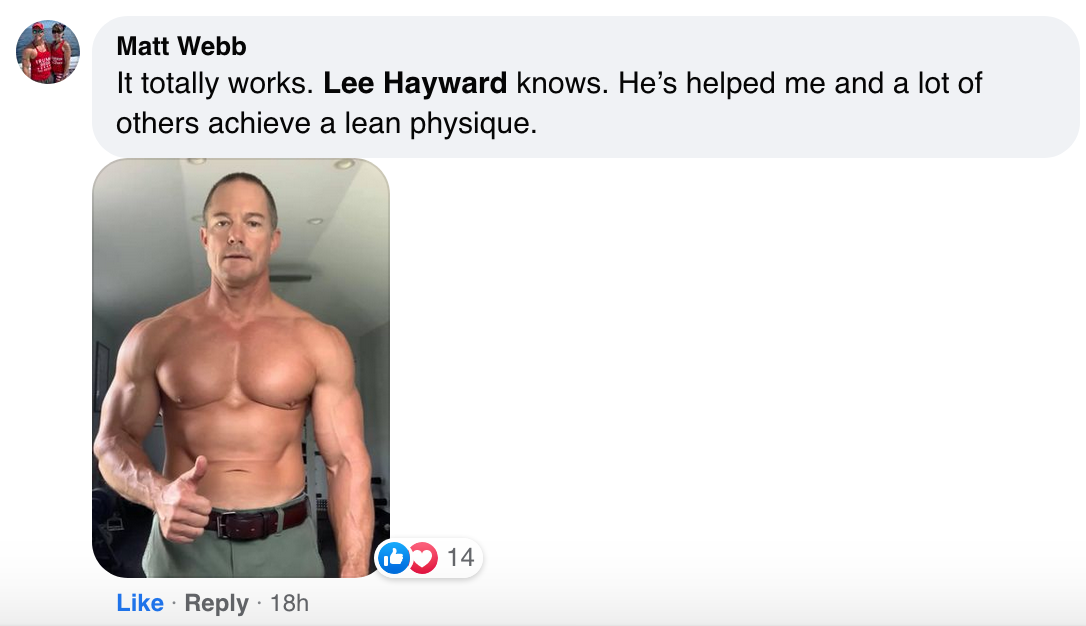
Task: Click the Matt Webb commenter name
Action: pos(181,46)
